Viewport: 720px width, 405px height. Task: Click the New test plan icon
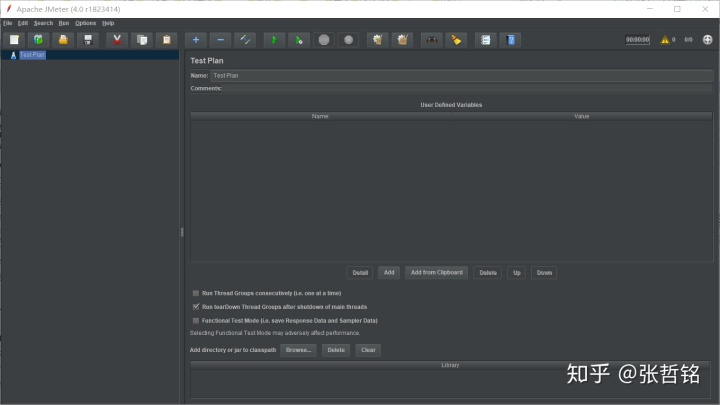[14, 40]
